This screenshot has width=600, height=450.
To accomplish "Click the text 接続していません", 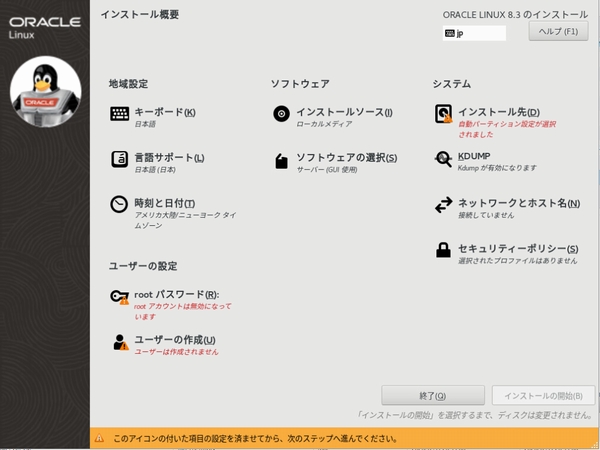I will pos(486,215).
